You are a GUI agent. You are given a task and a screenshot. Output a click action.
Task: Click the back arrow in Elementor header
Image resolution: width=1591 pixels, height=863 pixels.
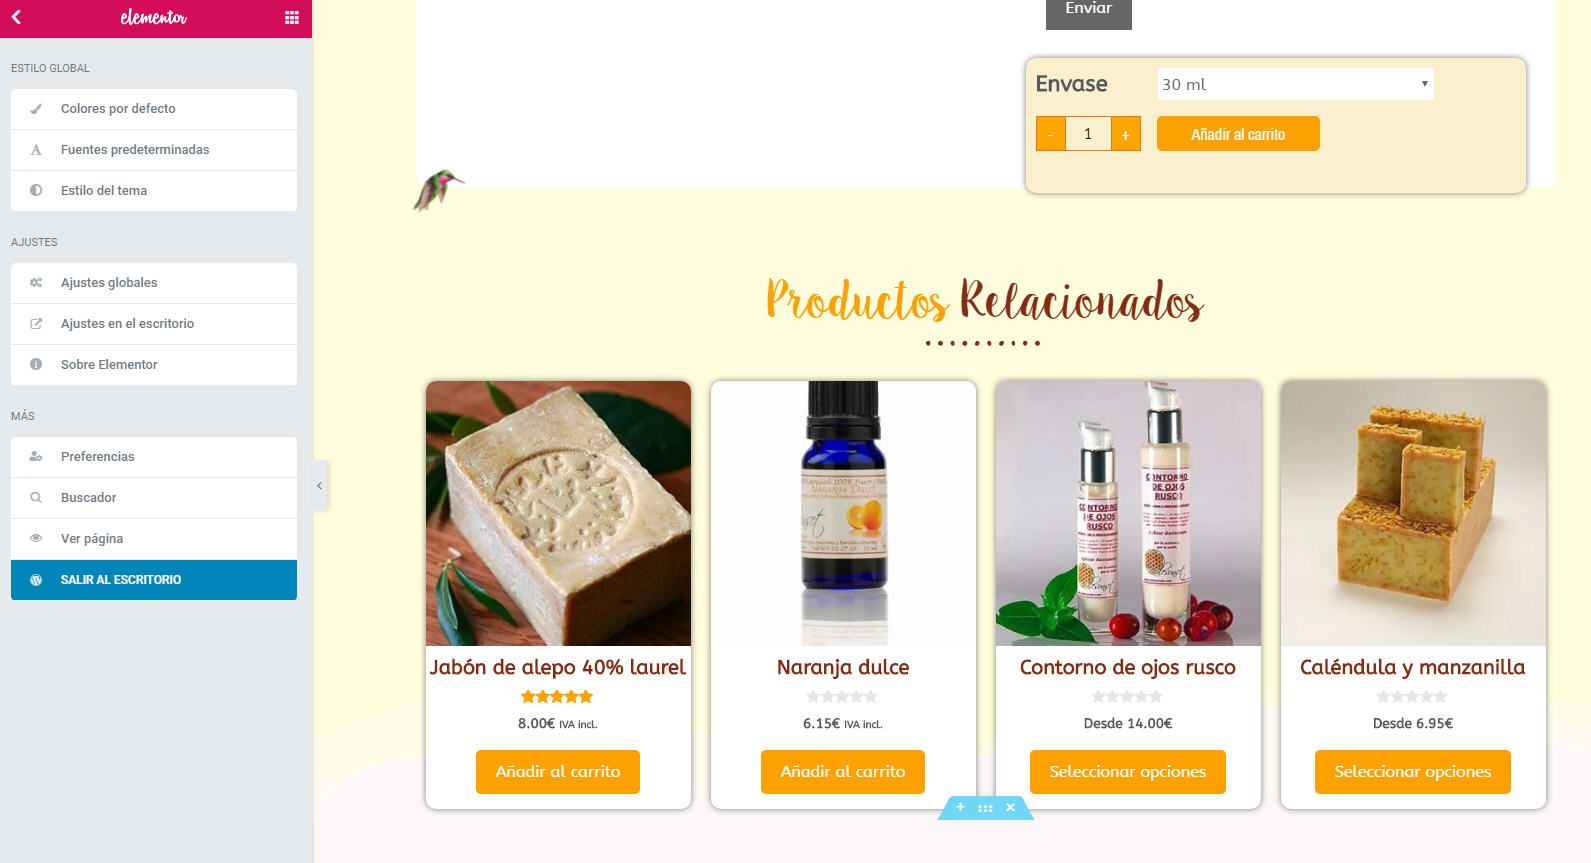pos(16,17)
